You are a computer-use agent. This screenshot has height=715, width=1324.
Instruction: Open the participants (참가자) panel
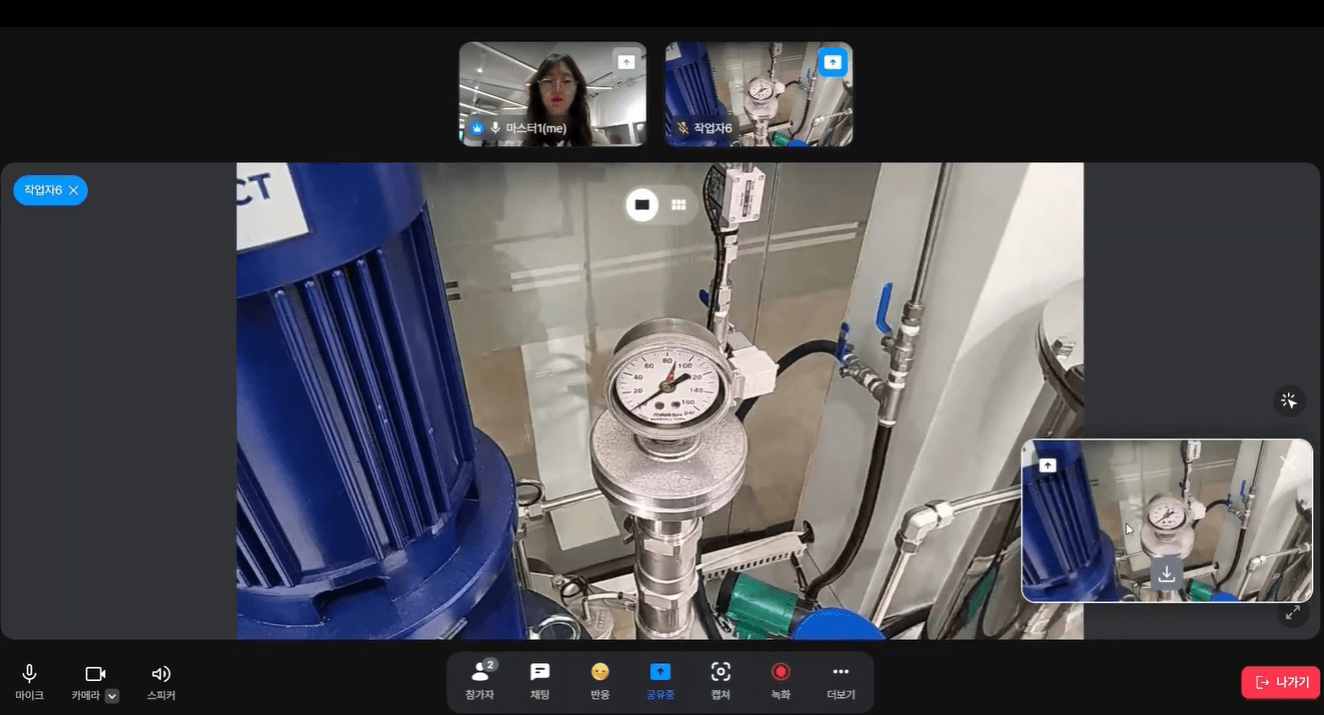(480, 682)
